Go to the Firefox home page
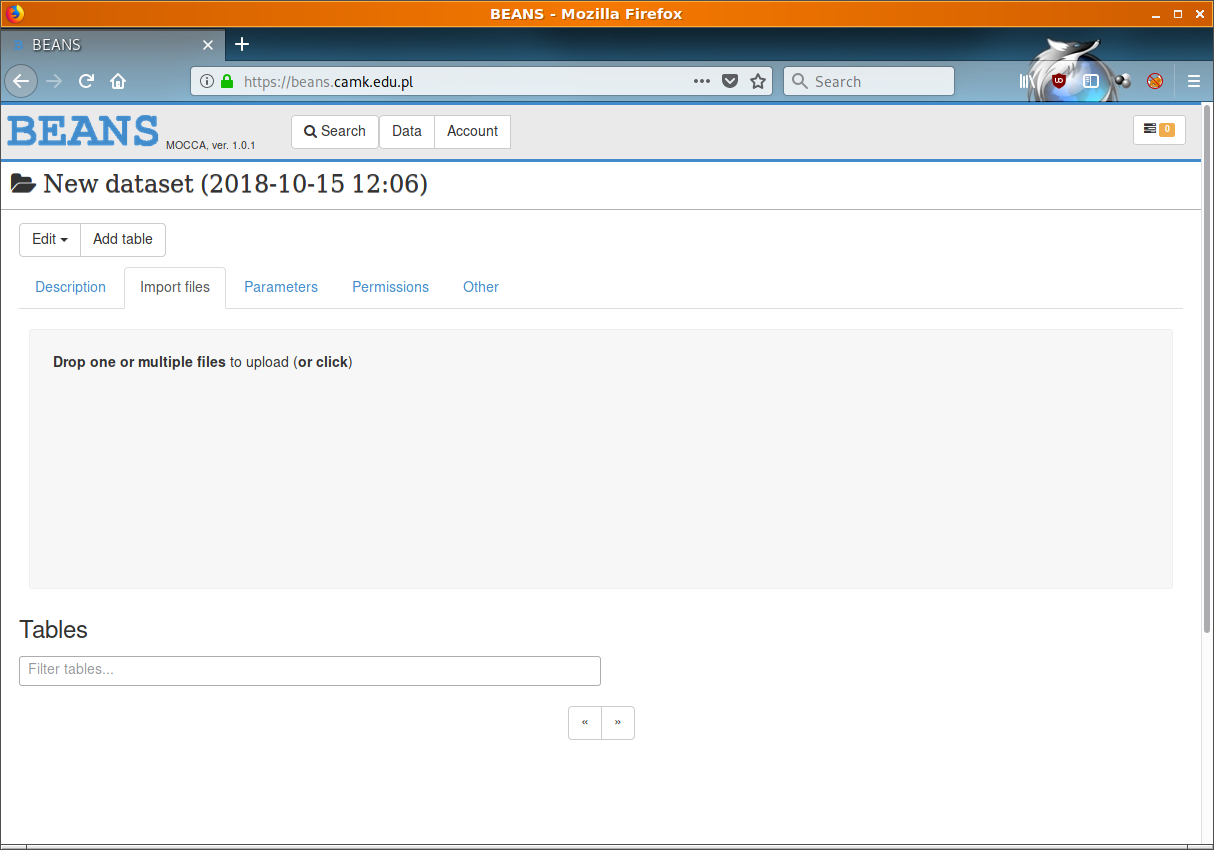The height and width of the screenshot is (850, 1214). click(118, 81)
